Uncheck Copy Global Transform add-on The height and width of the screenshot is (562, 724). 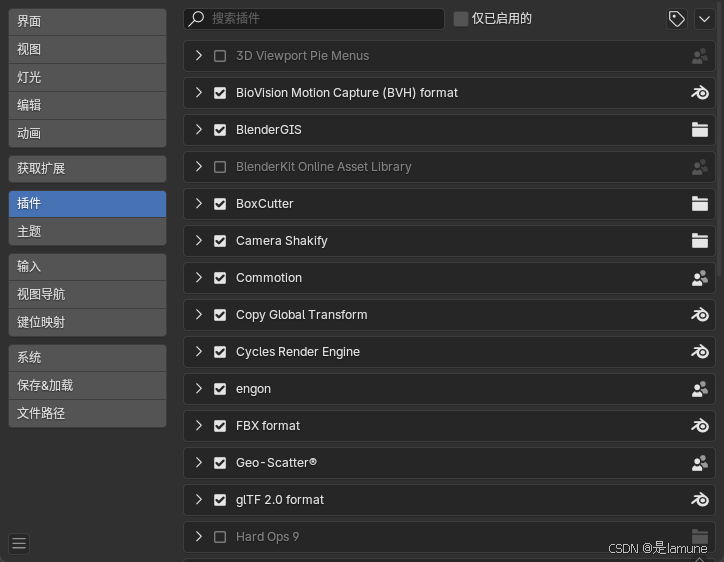pos(220,315)
